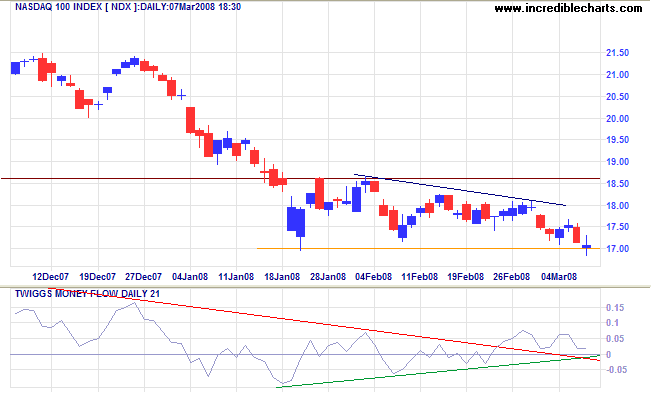Click the 26Feb08 date label

(512, 277)
